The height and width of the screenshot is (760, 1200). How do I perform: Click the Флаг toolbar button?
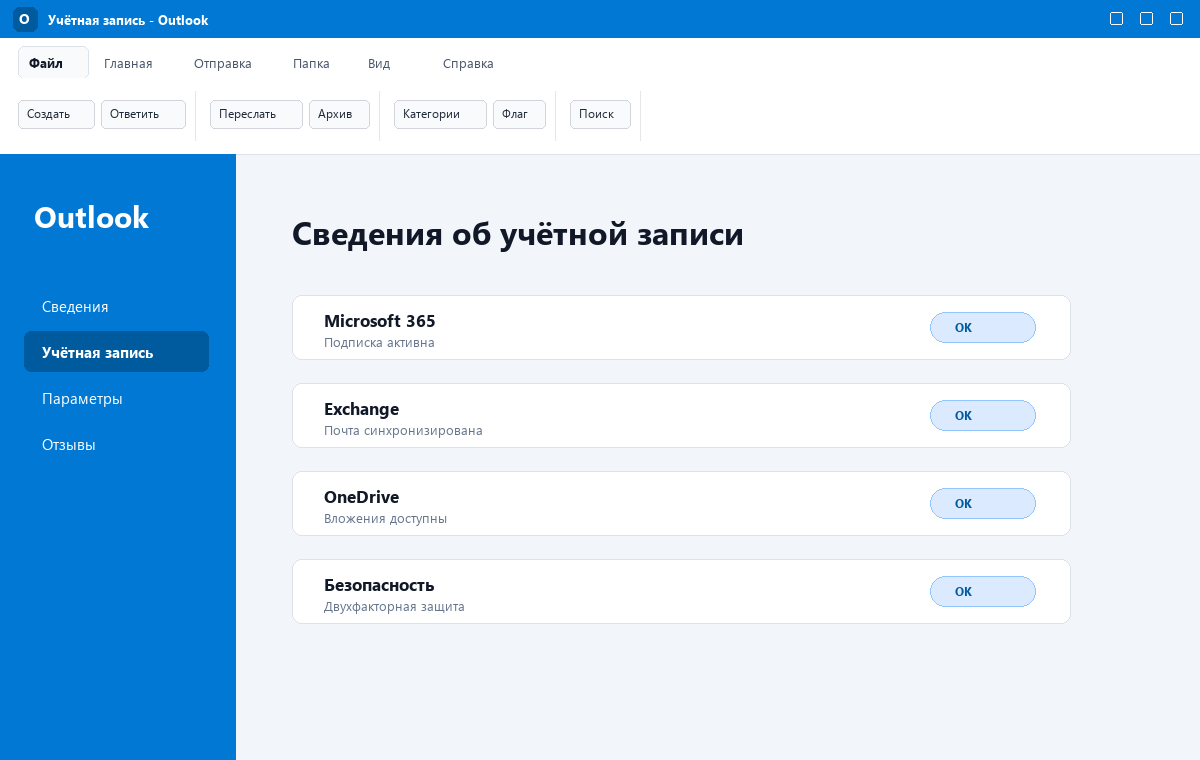(x=519, y=114)
